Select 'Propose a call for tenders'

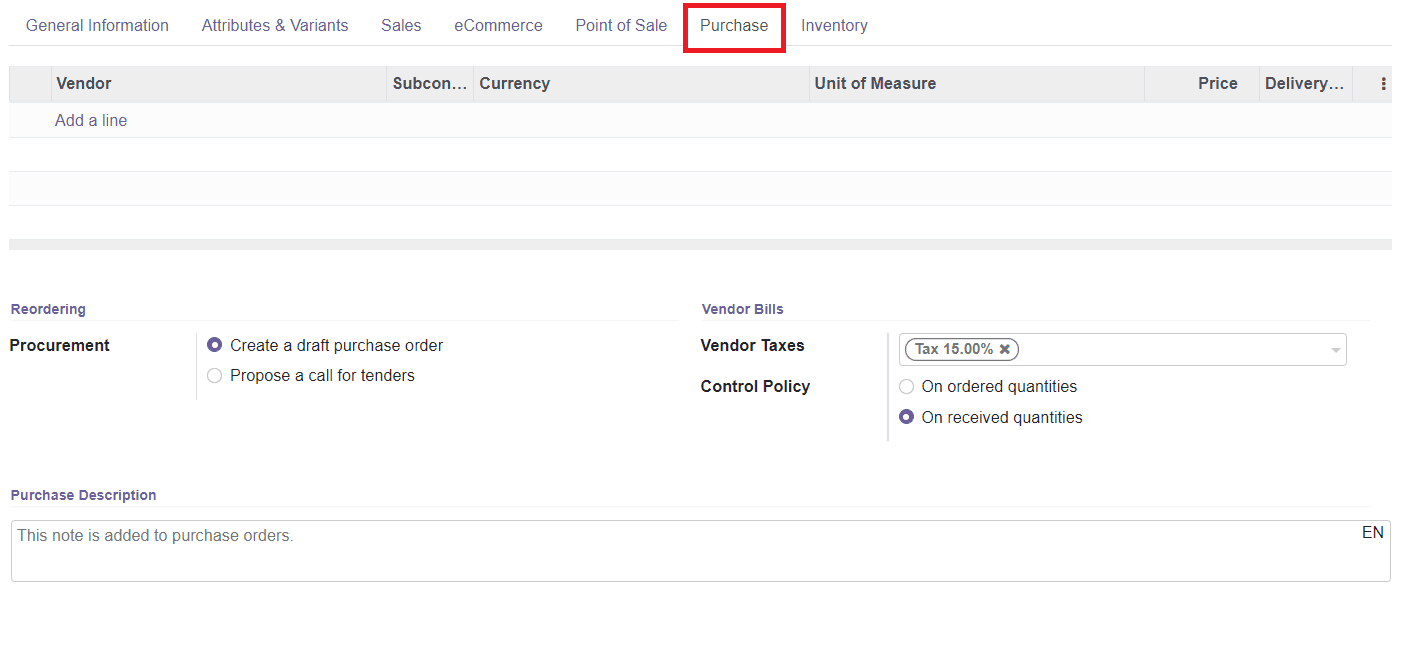[x=214, y=375]
